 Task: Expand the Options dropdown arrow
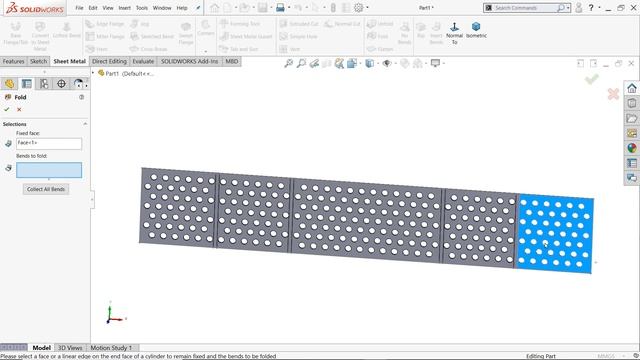[x=367, y=8]
